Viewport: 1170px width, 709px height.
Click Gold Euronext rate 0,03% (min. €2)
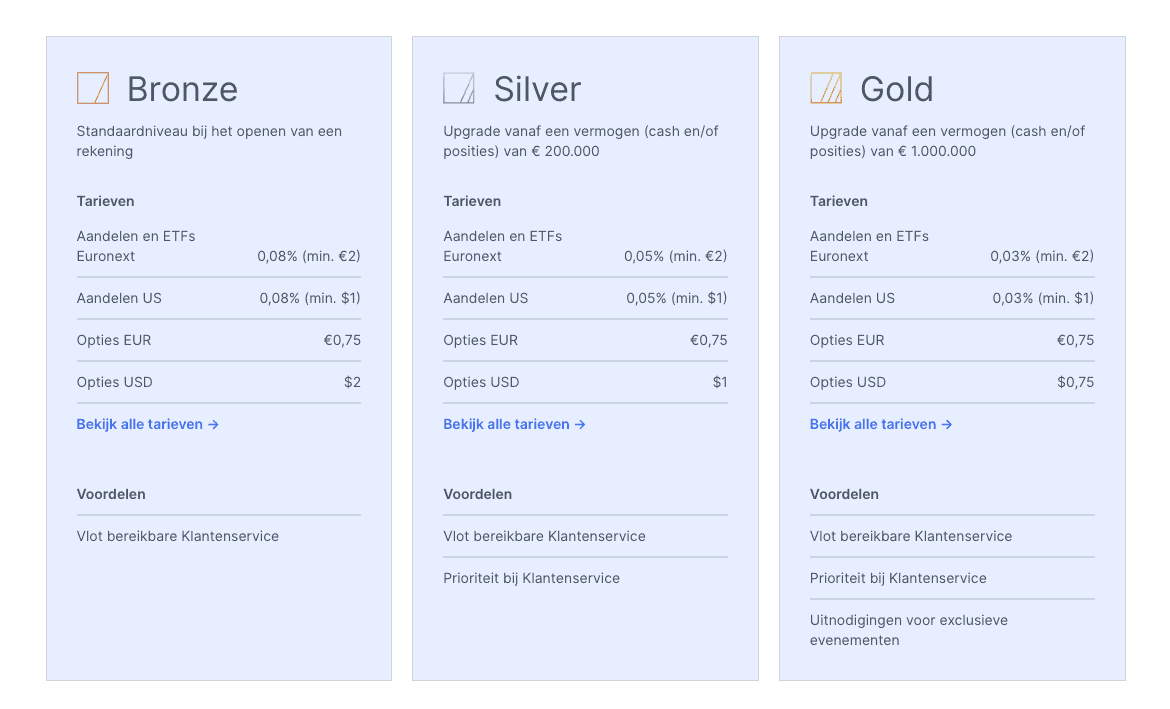pyautogui.click(x=1042, y=256)
